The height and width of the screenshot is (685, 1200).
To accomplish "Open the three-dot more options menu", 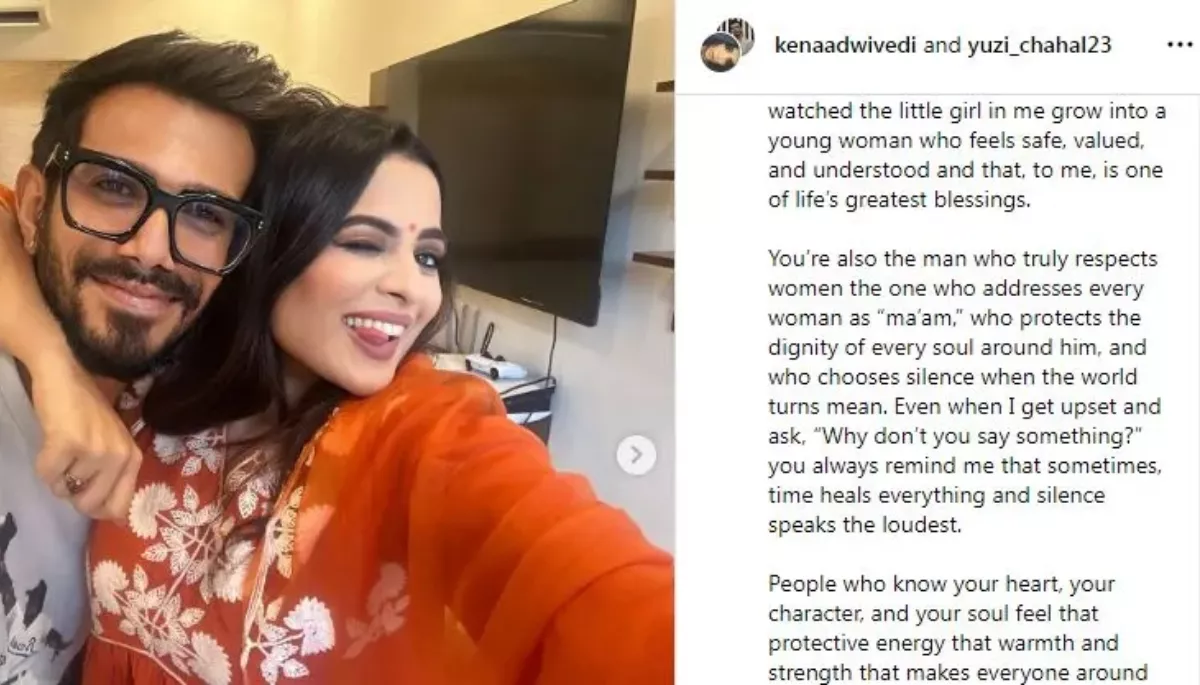I will coord(1180,46).
